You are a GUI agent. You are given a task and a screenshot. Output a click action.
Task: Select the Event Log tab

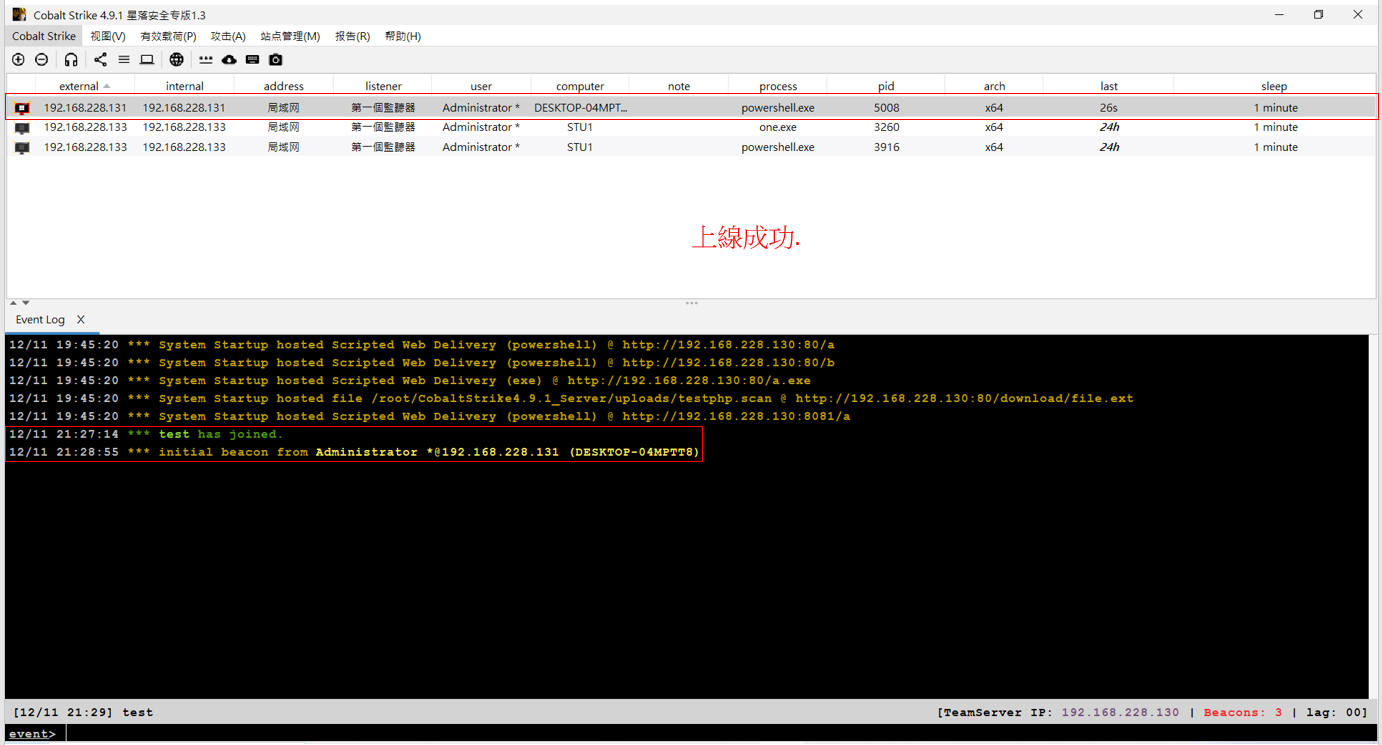point(40,320)
